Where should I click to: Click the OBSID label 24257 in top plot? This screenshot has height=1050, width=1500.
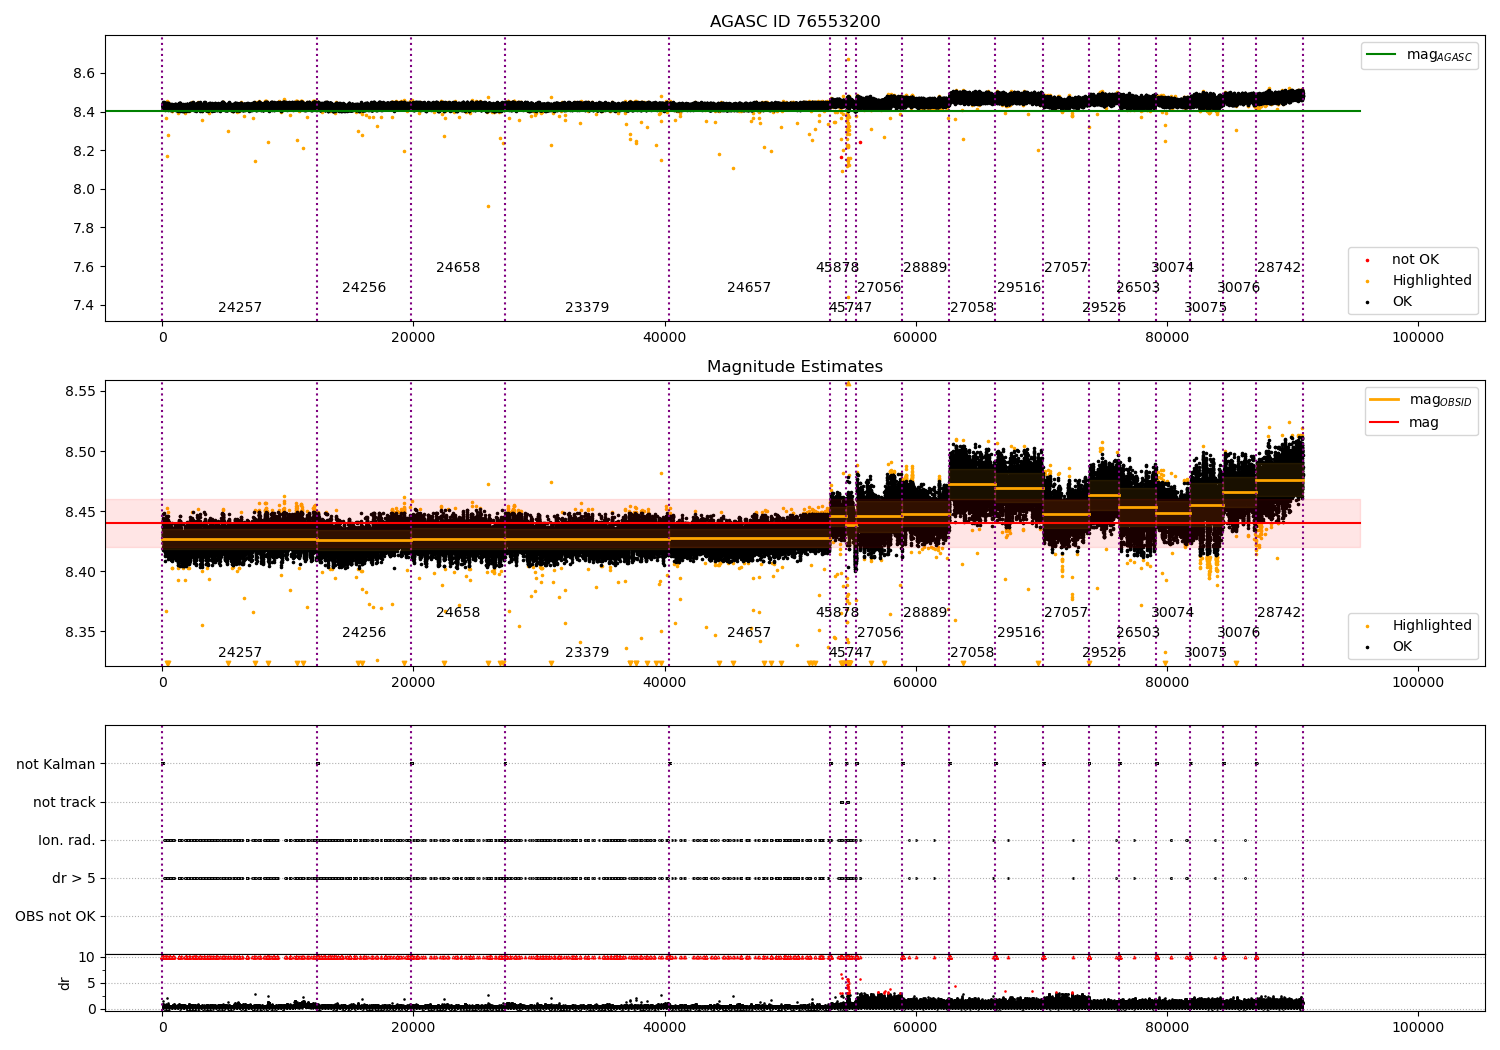click(x=240, y=308)
